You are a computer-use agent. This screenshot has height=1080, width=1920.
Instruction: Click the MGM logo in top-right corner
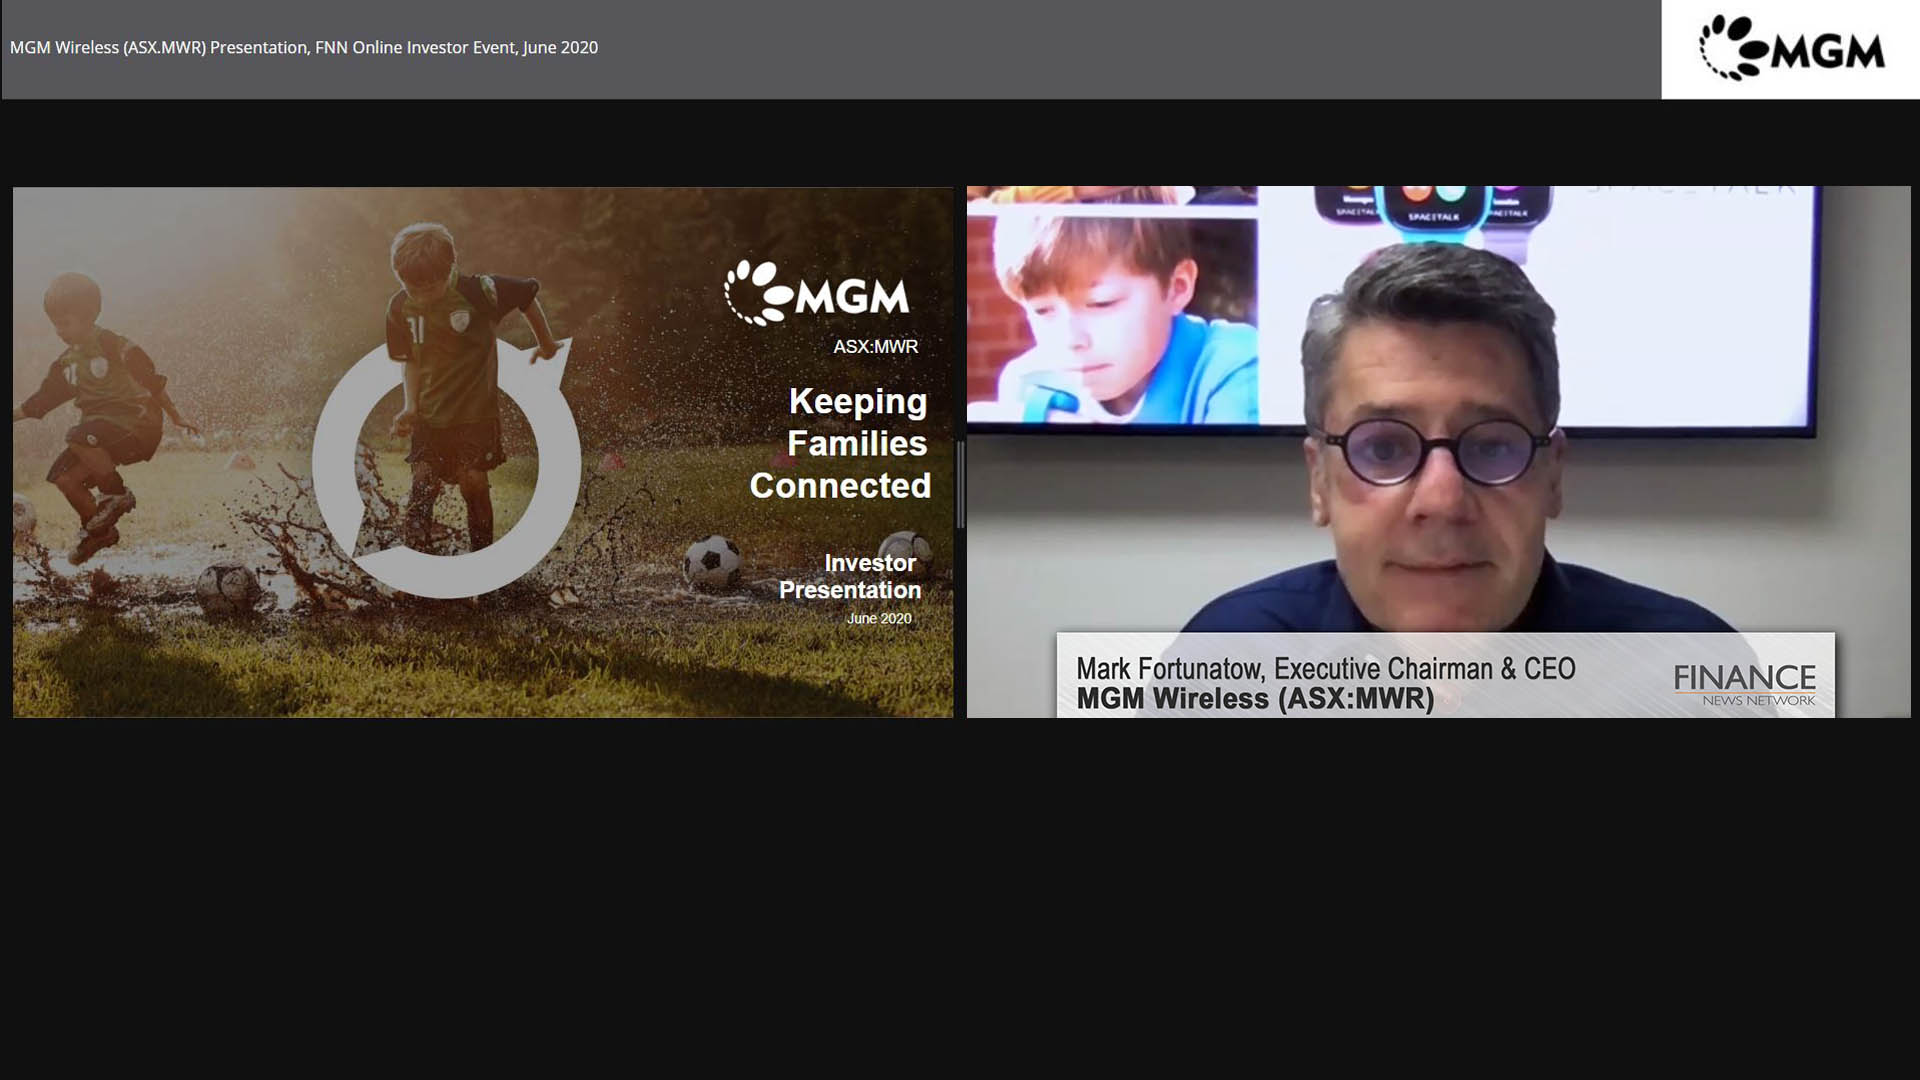click(x=1791, y=48)
